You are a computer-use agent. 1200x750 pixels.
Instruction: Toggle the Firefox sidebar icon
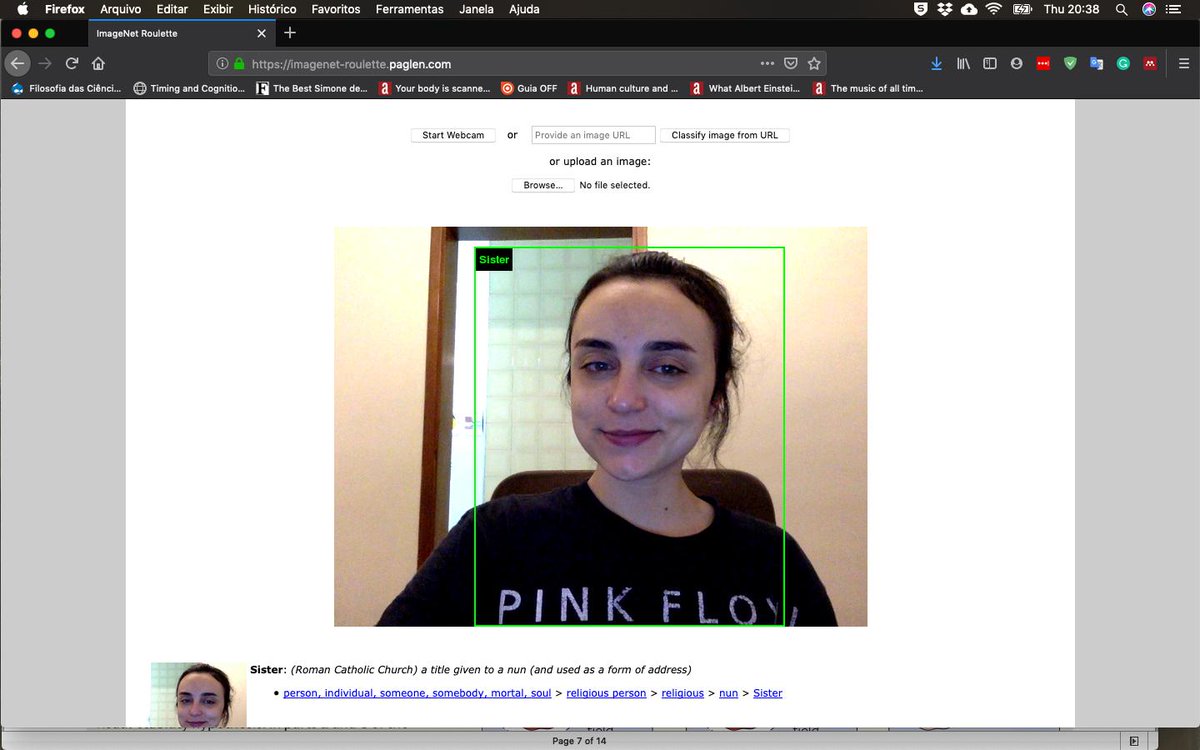coord(990,63)
